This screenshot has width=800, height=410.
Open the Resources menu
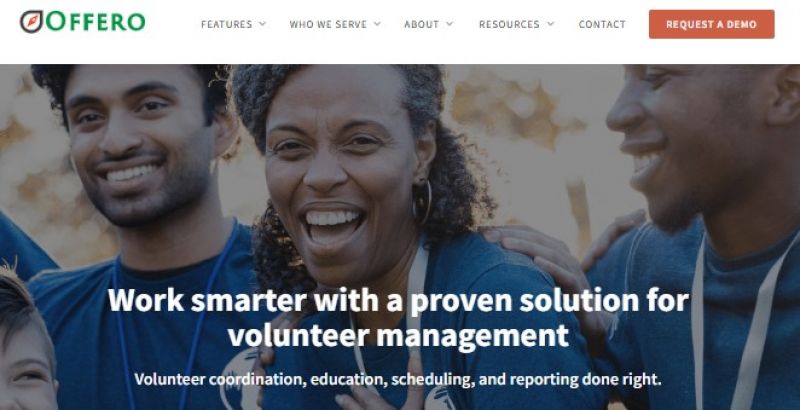click(509, 24)
